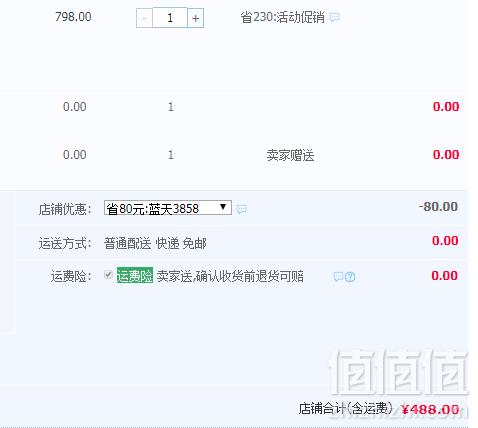Focus the quantity input field showing 1
478x428 pixels.
pyautogui.click(x=170, y=18)
